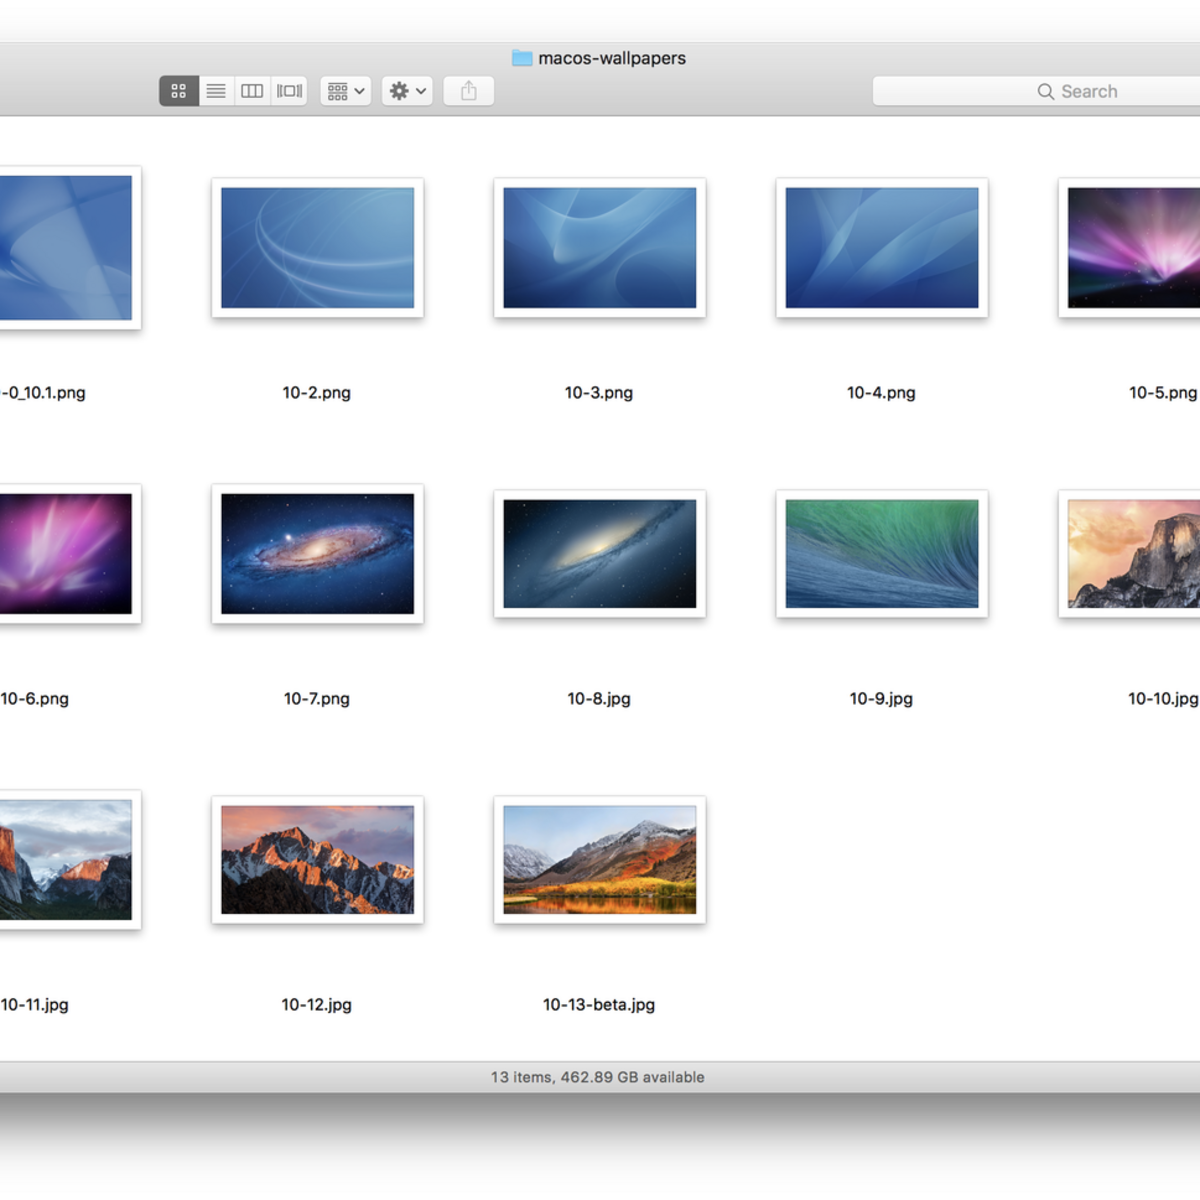This screenshot has height=1200, width=1200.
Task: Click the macos-wallpapers title text
Action: point(611,58)
